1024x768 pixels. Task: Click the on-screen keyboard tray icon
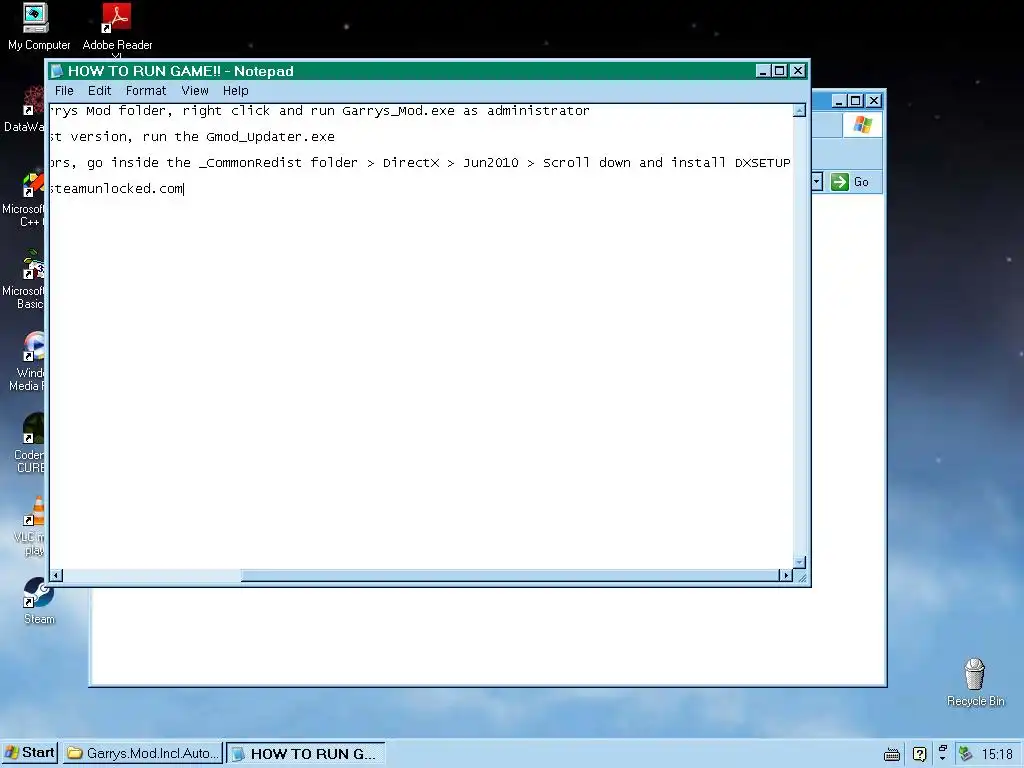891,755
